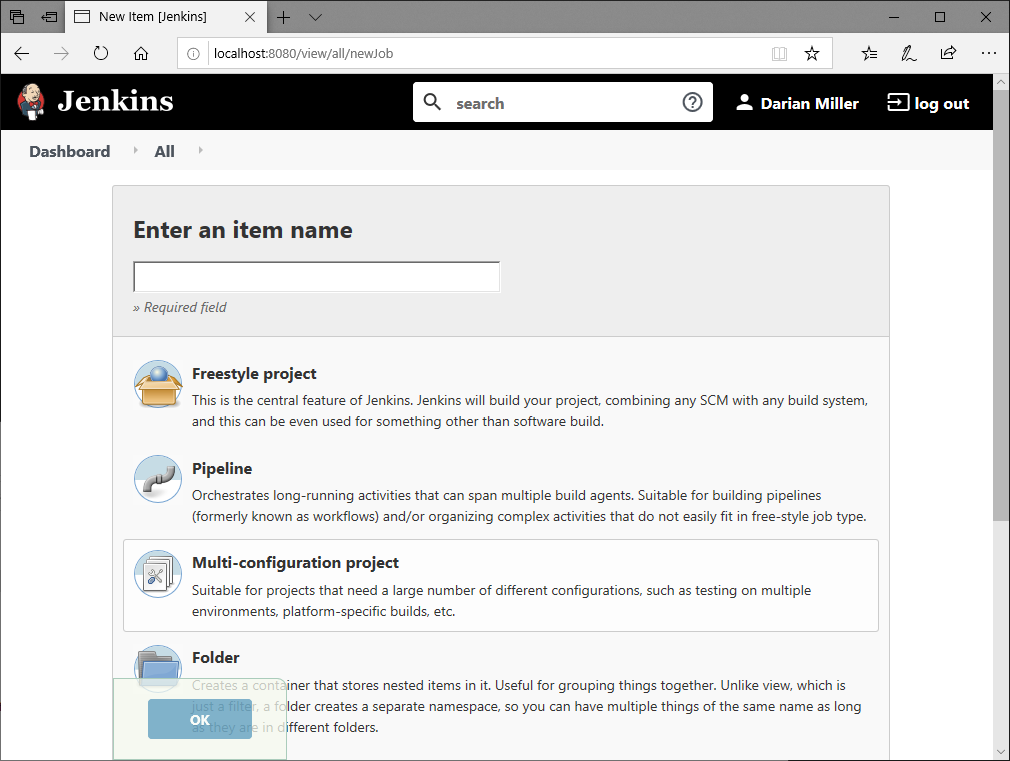The width and height of the screenshot is (1010, 761).
Task: Select the Folder item icon
Action: pyautogui.click(x=158, y=664)
